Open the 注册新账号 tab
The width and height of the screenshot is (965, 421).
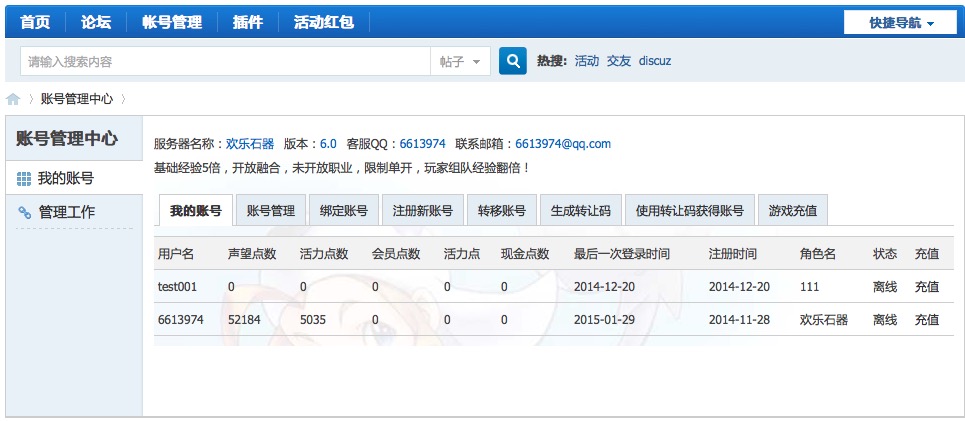coord(422,211)
